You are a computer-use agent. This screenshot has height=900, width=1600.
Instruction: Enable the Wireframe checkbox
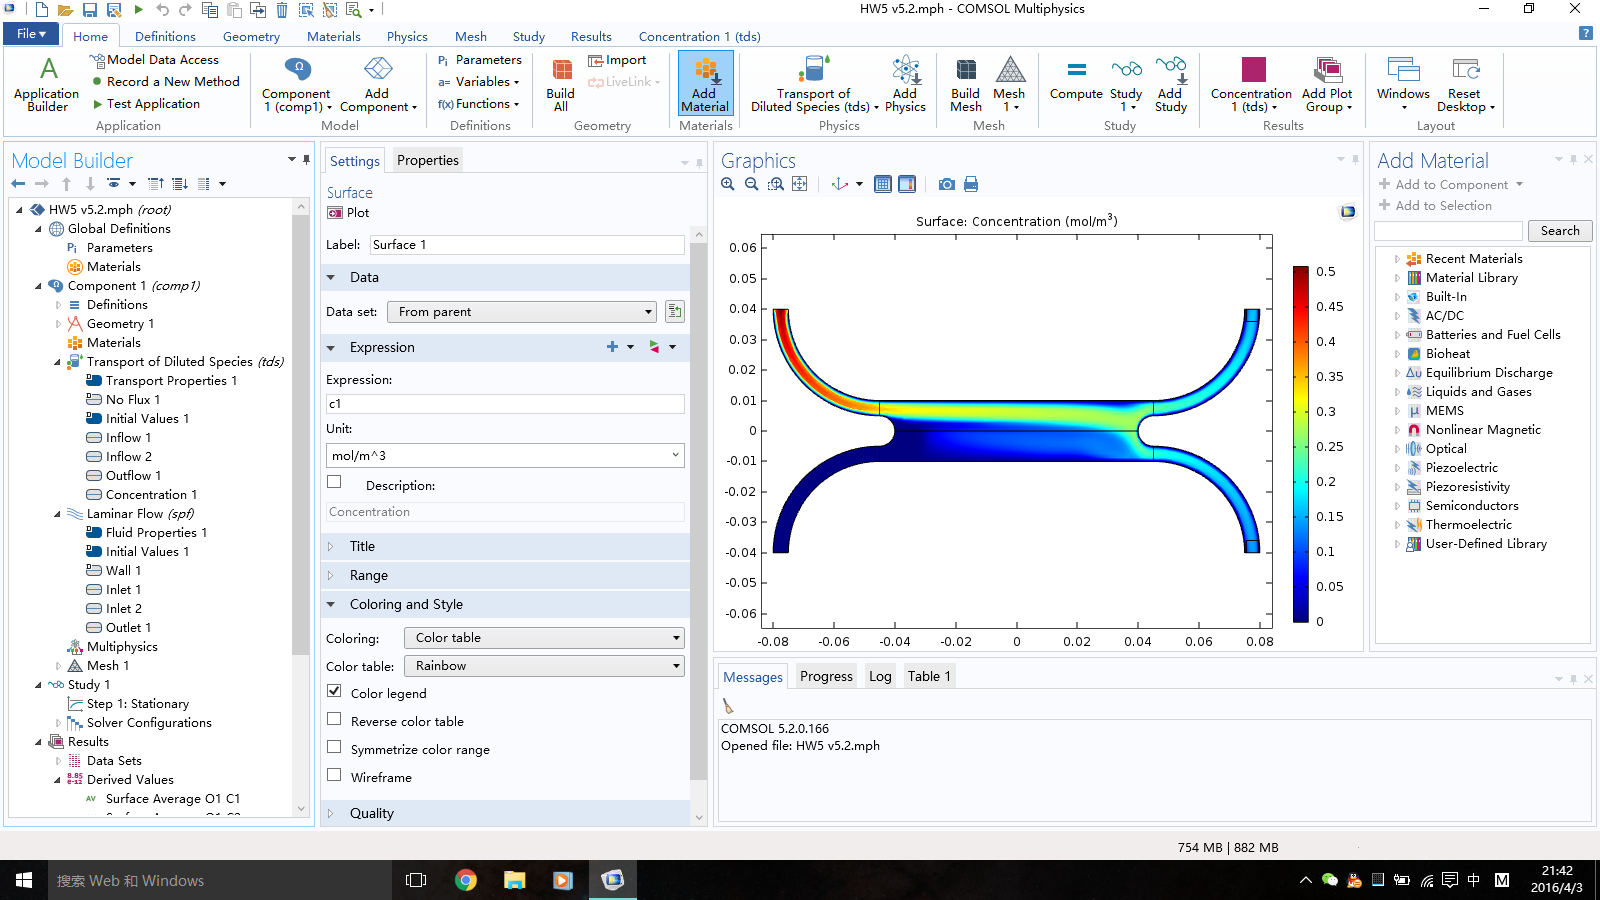[334, 775]
